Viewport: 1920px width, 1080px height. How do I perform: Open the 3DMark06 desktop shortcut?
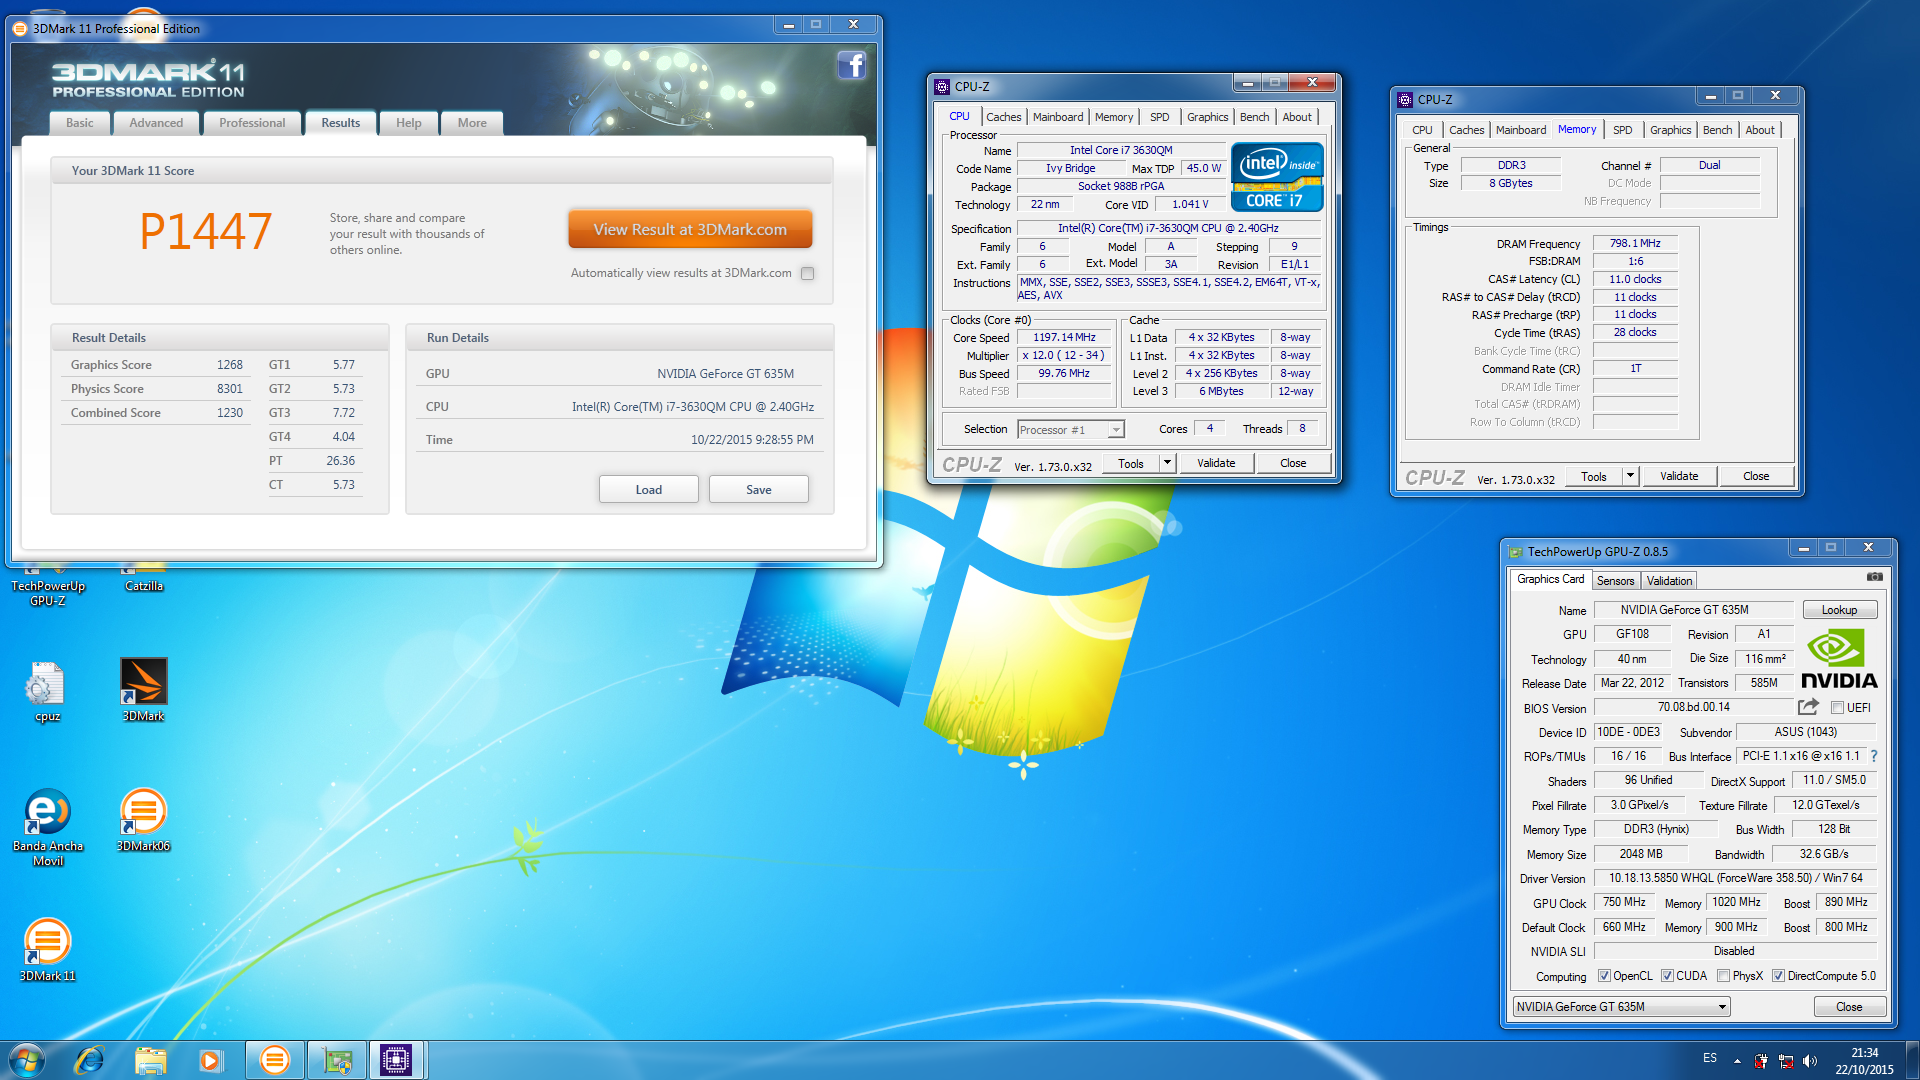[x=143, y=820]
